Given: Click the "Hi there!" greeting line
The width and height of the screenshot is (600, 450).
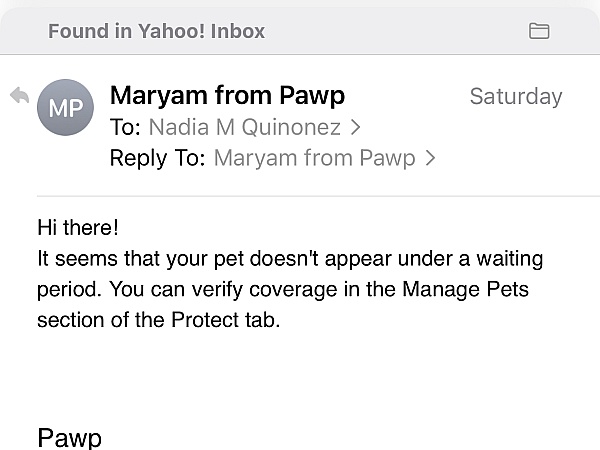Looking at the screenshot, I should pyautogui.click(x=78, y=227).
